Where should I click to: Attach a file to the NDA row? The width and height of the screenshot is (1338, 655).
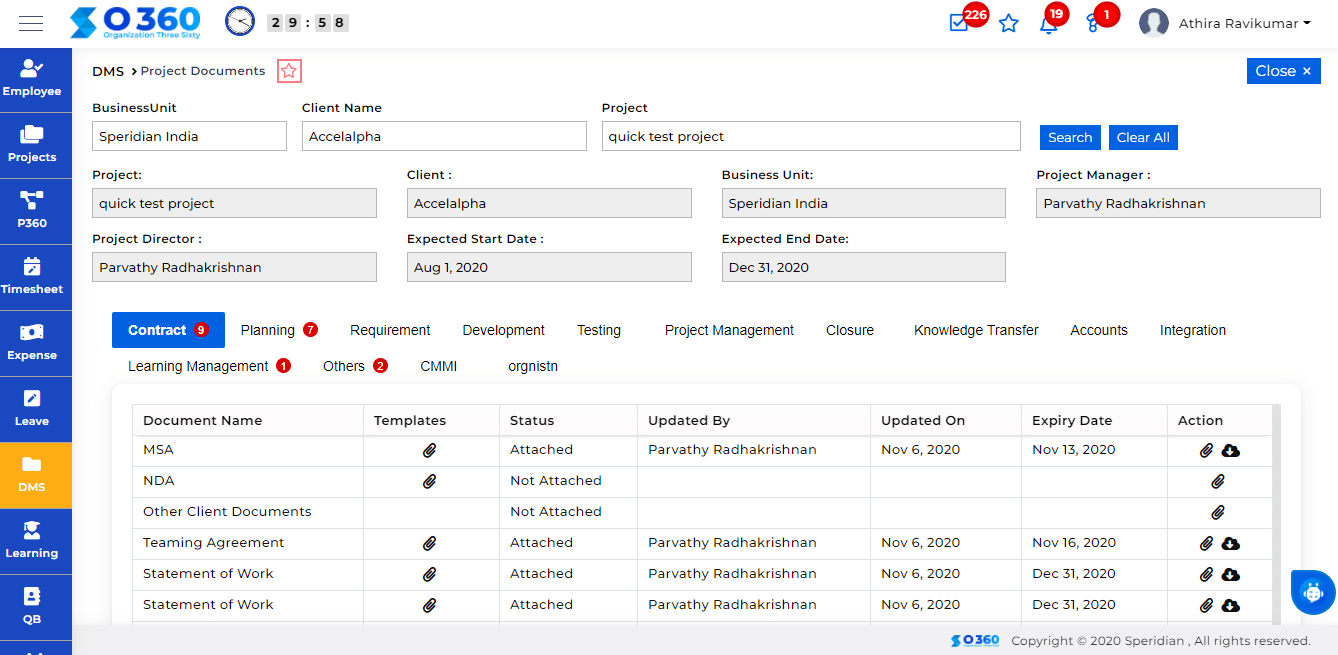pyautogui.click(x=1218, y=481)
